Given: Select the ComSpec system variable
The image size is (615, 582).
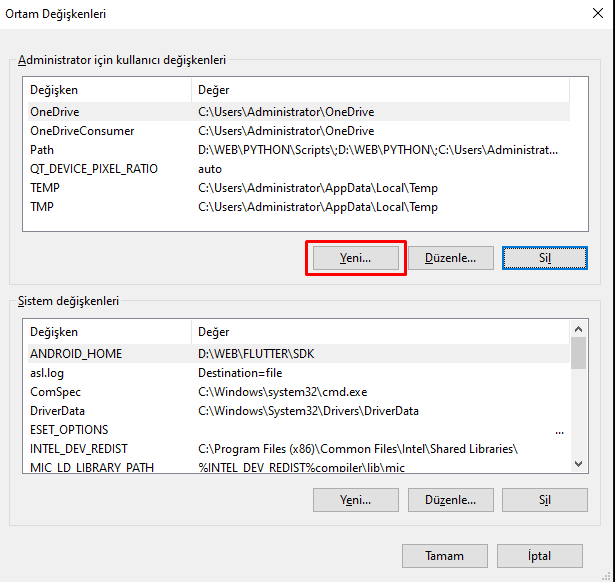Looking at the screenshot, I should (x=55, y=392).
